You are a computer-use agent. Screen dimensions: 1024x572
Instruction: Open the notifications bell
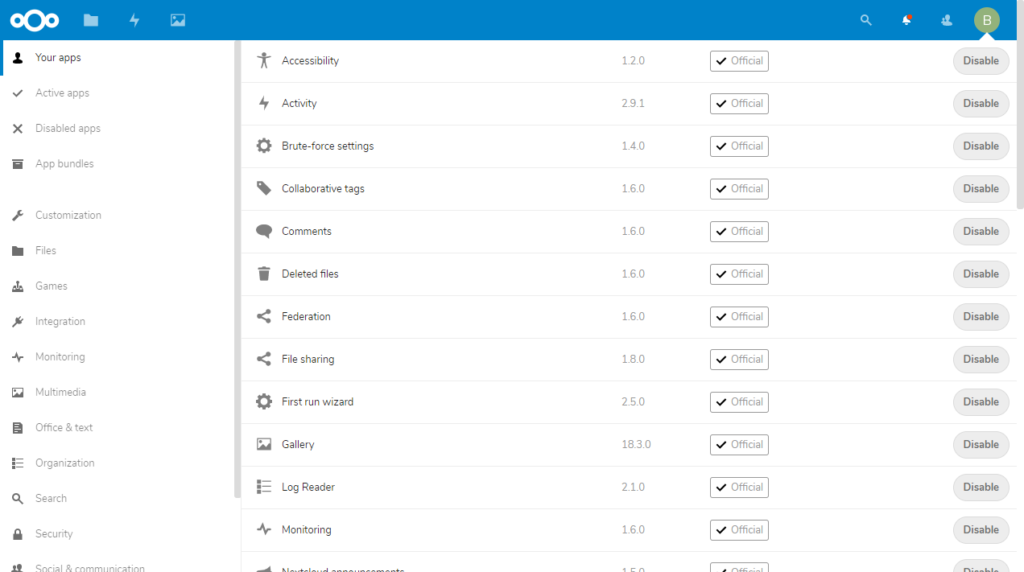coord(906,20)
